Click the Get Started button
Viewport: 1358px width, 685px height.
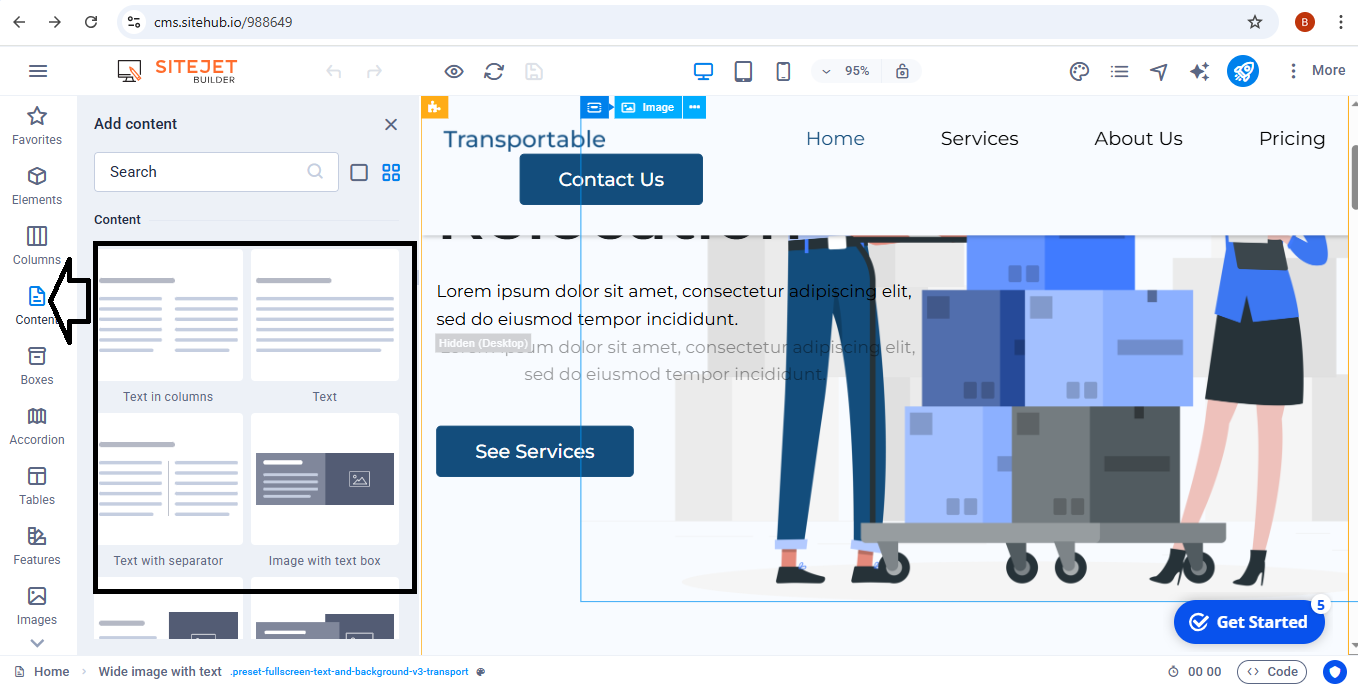coord(1248,622)
